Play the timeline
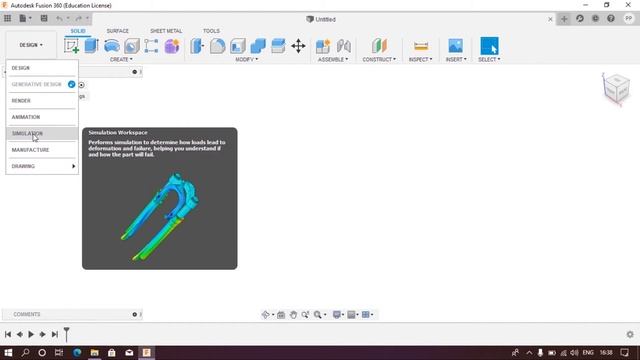640x360 pixels. pos(31,334)
